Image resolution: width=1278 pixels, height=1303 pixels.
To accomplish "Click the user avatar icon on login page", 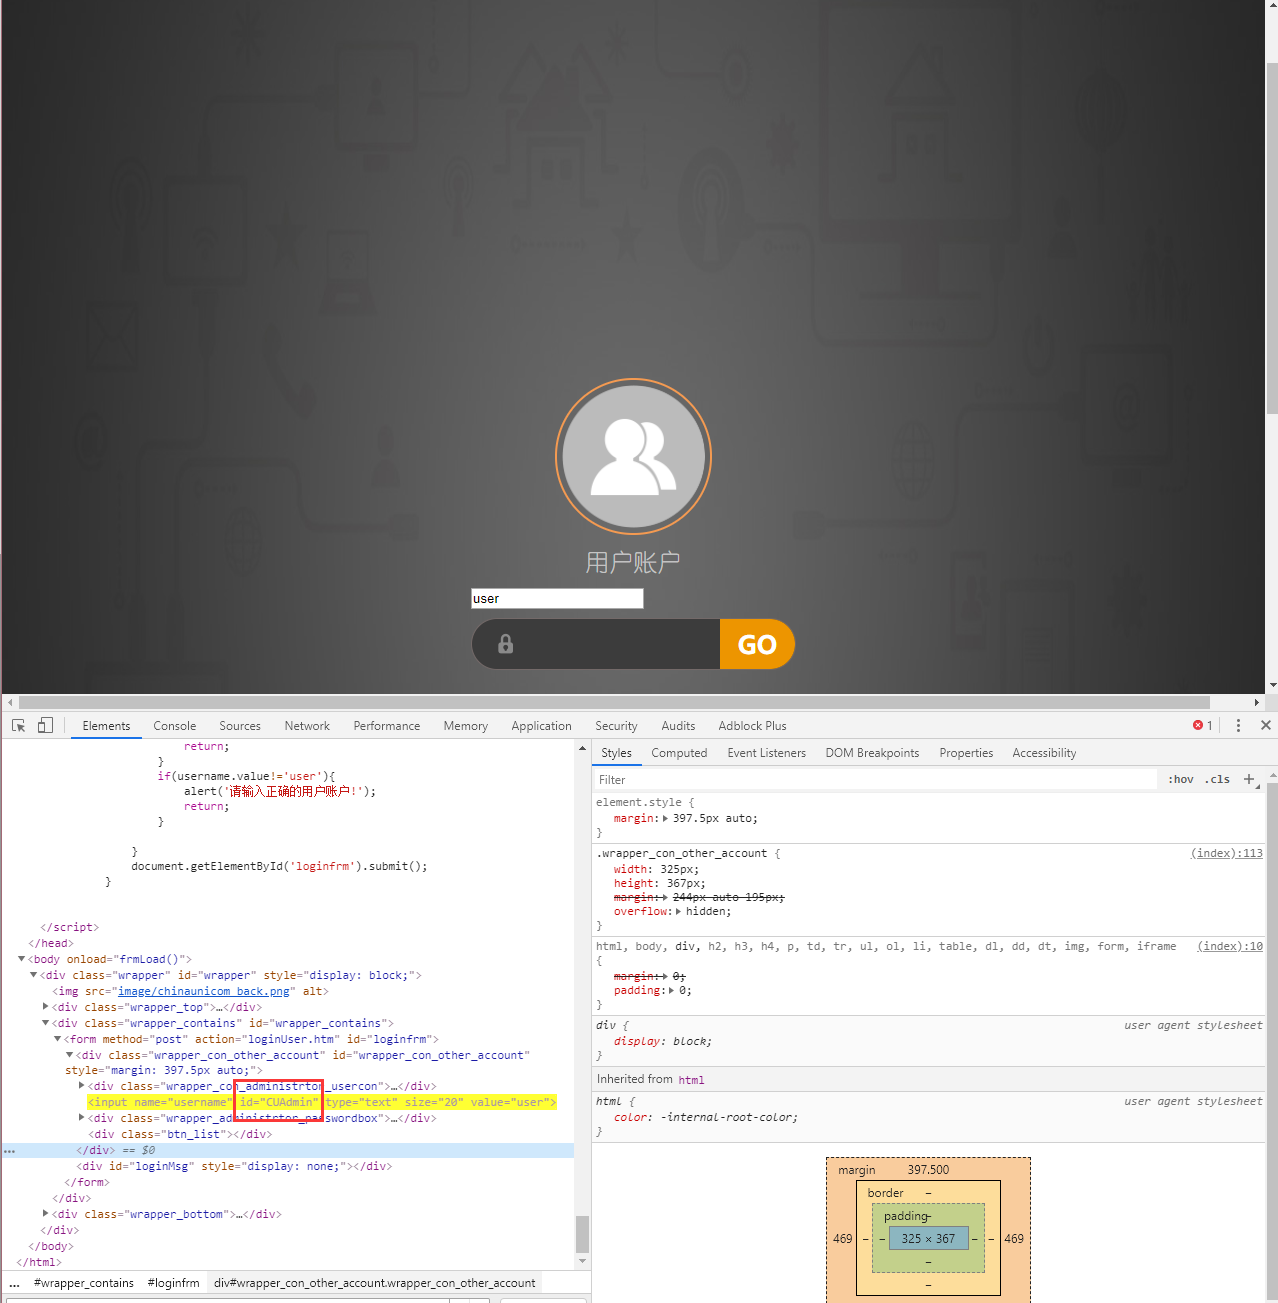I will [633, 457].
